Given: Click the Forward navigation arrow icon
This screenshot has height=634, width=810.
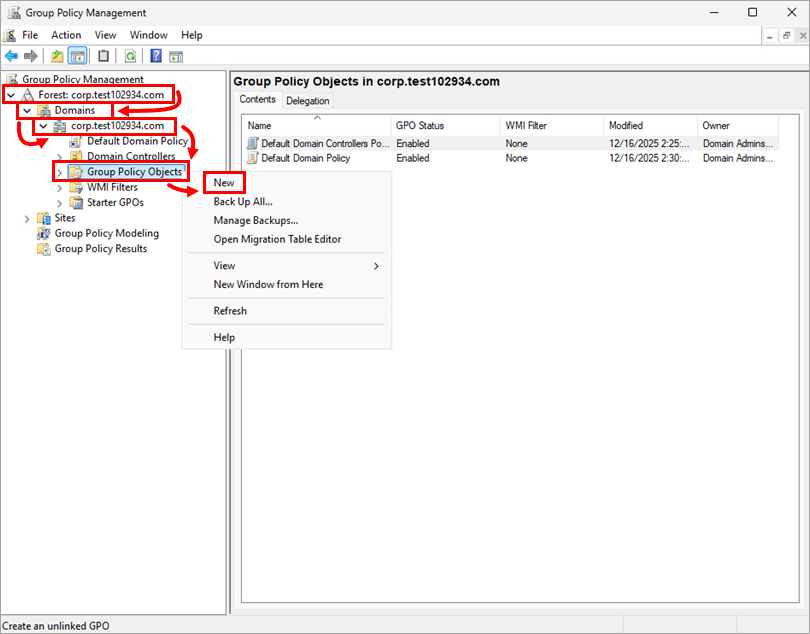Looking at the screenshot, I should tap(30, 56).
